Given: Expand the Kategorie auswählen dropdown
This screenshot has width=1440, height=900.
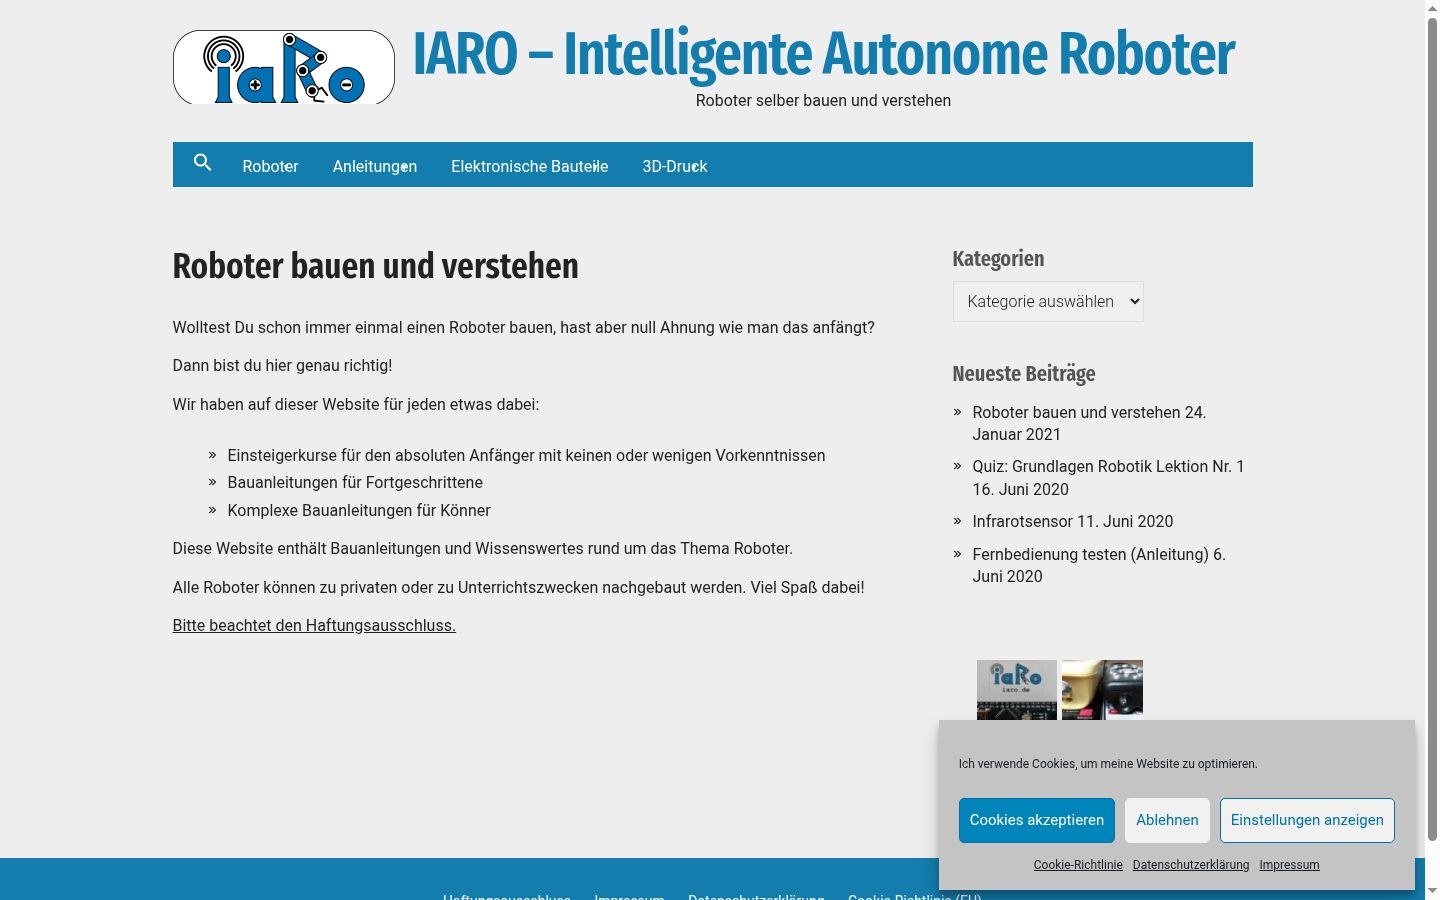Looking at the screenshot, I should 1048,301.
